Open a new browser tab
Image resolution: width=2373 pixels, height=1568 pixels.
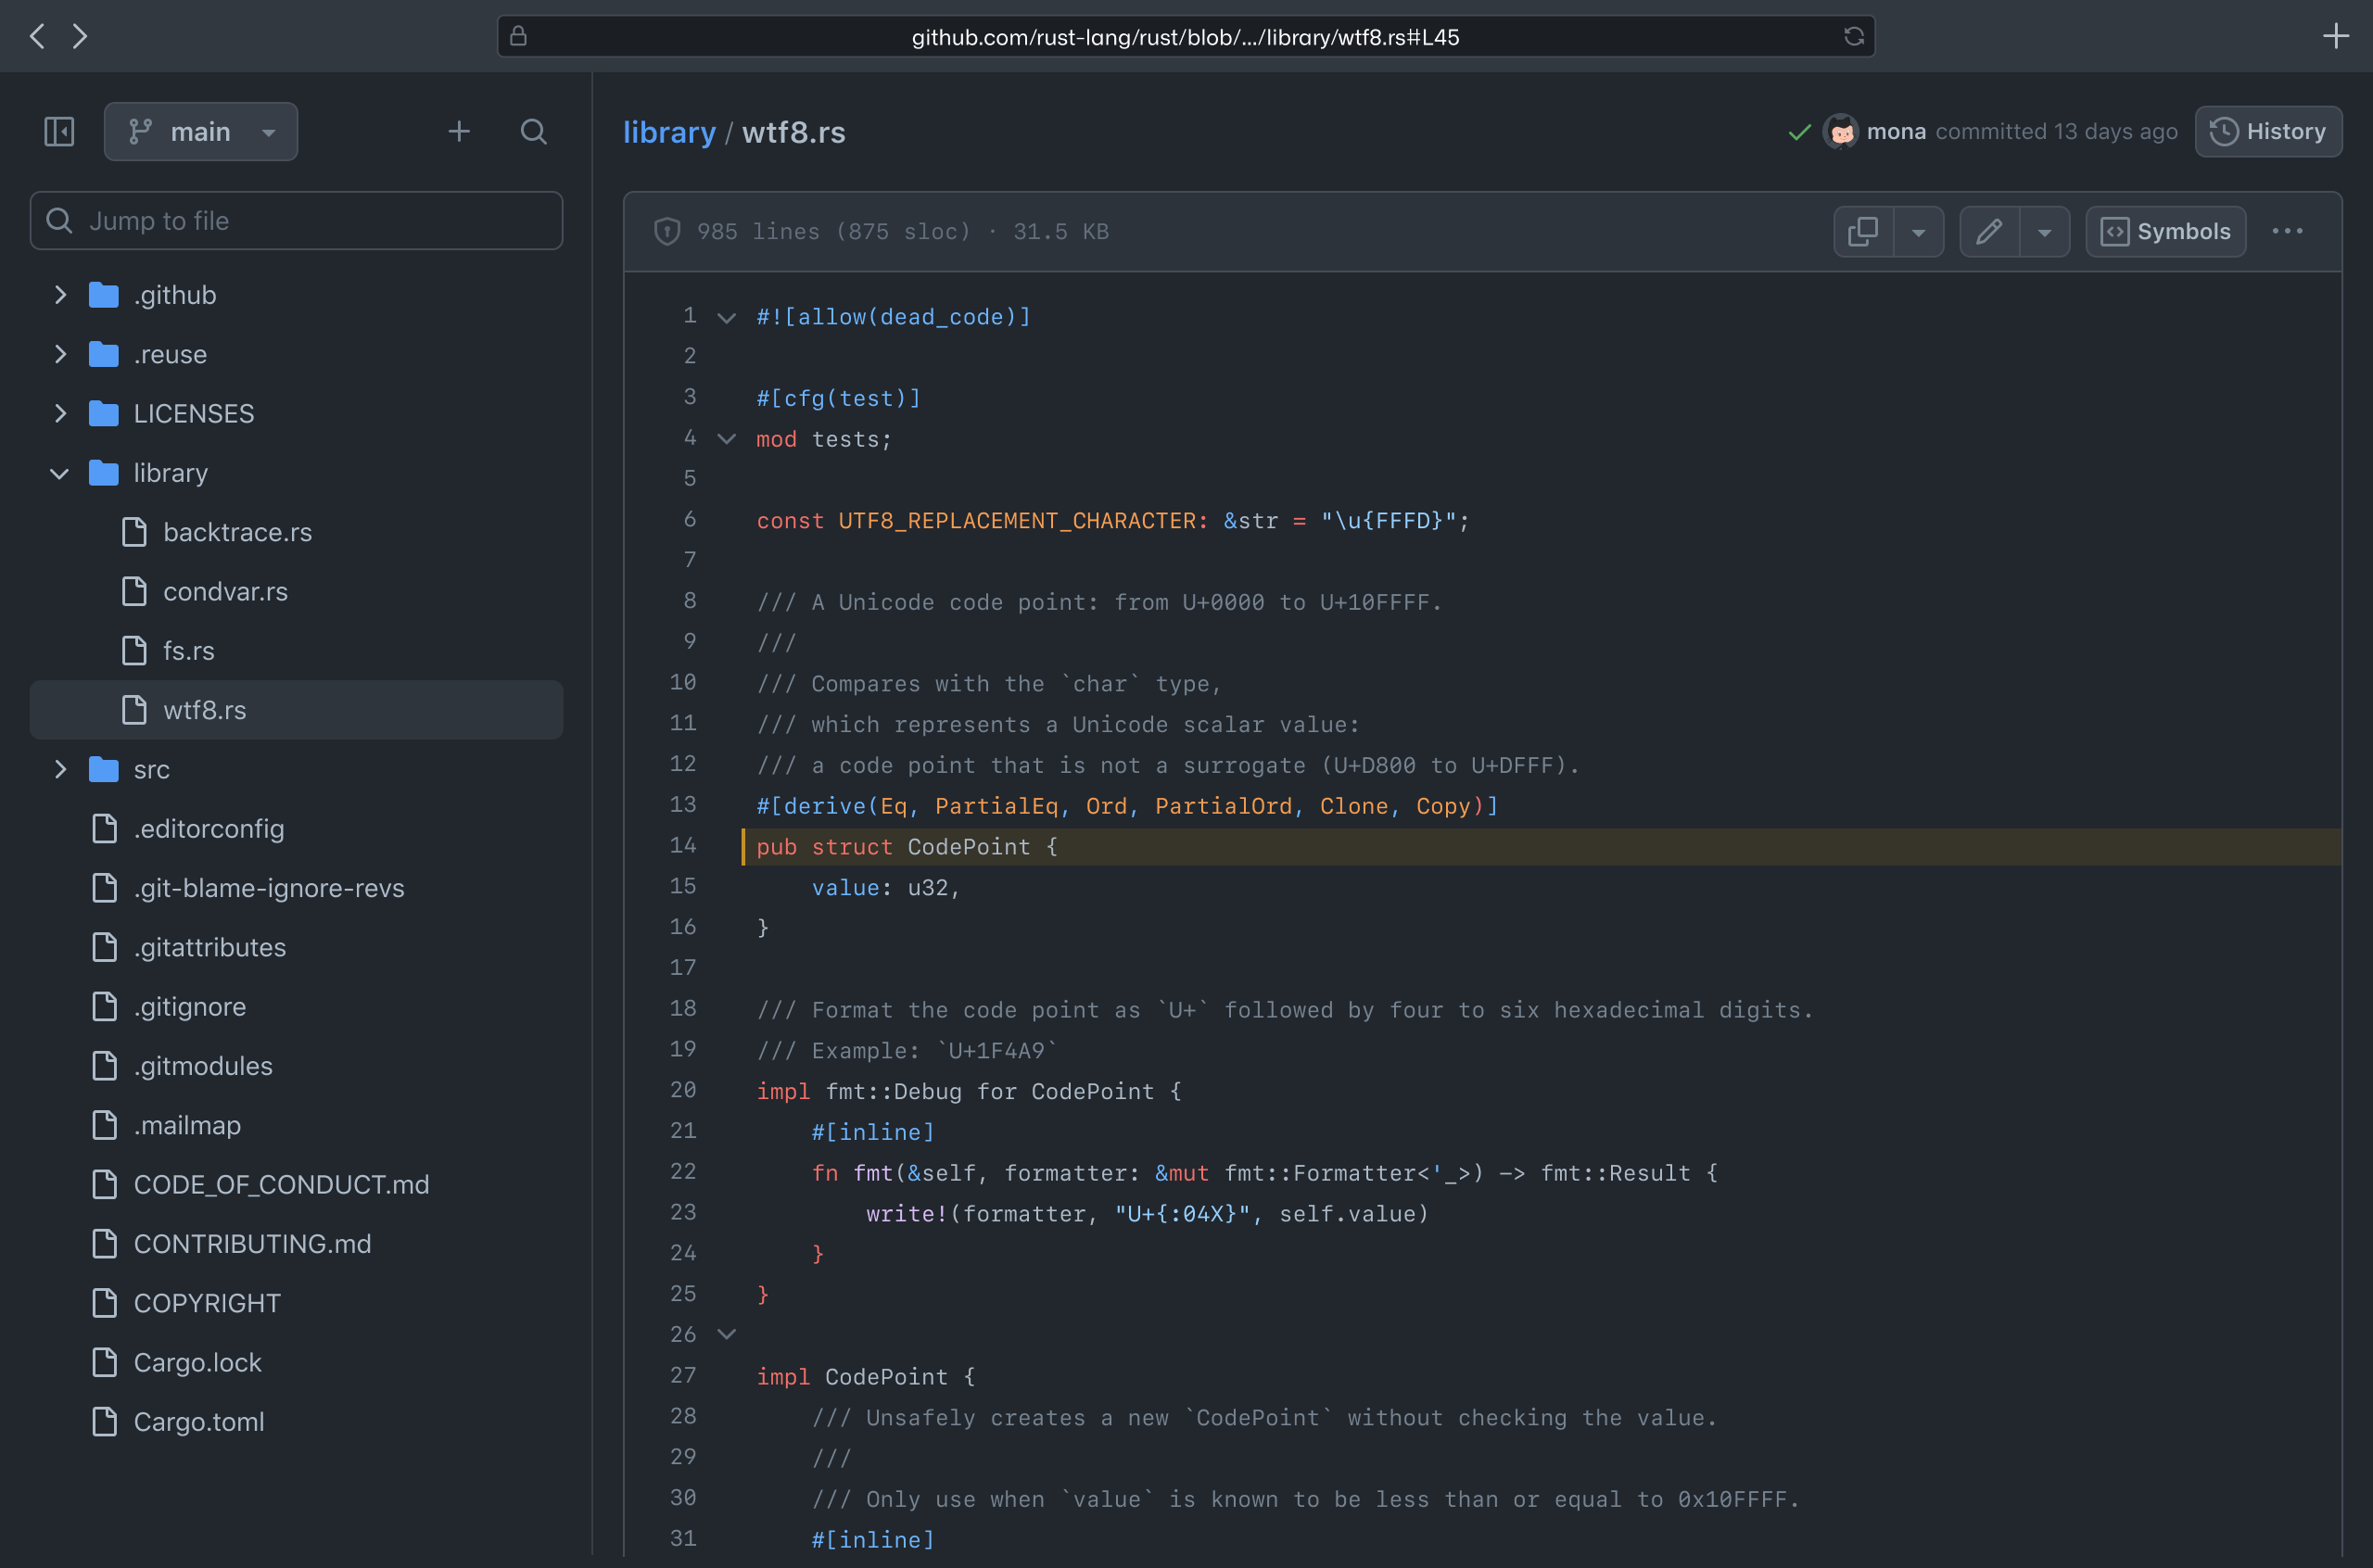pos(2335,37)
